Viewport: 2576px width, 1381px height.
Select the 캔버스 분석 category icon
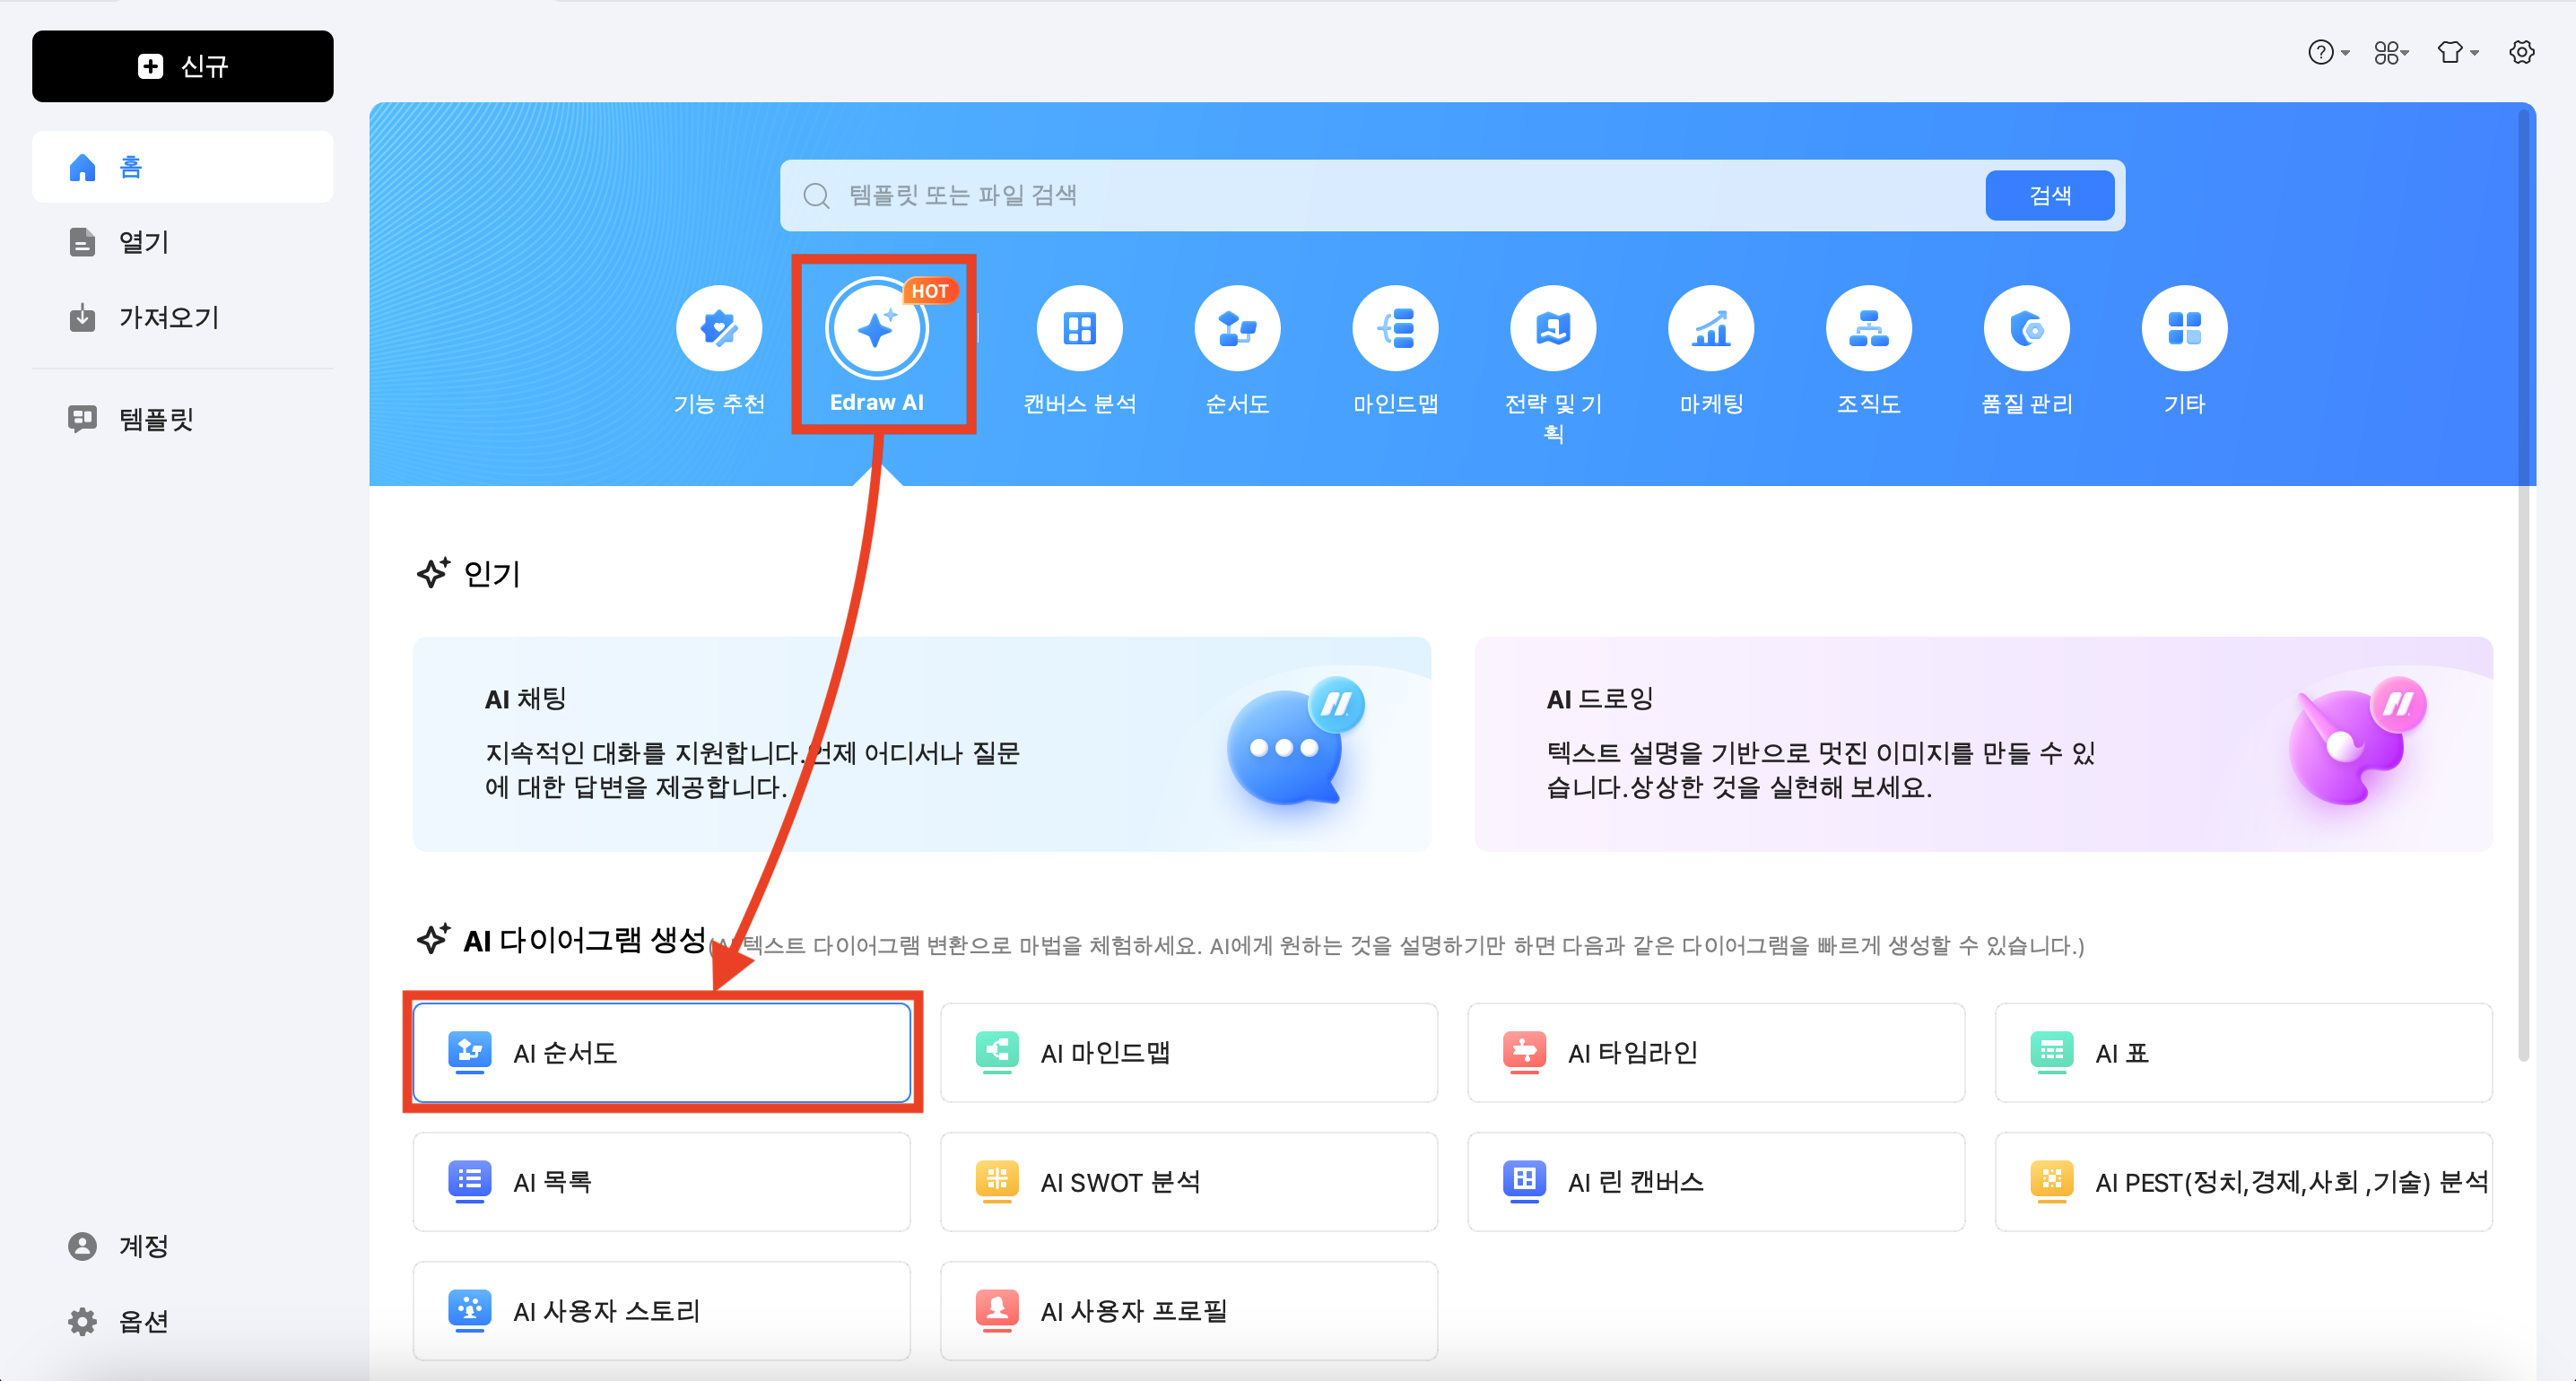(x=1080, y=328)
